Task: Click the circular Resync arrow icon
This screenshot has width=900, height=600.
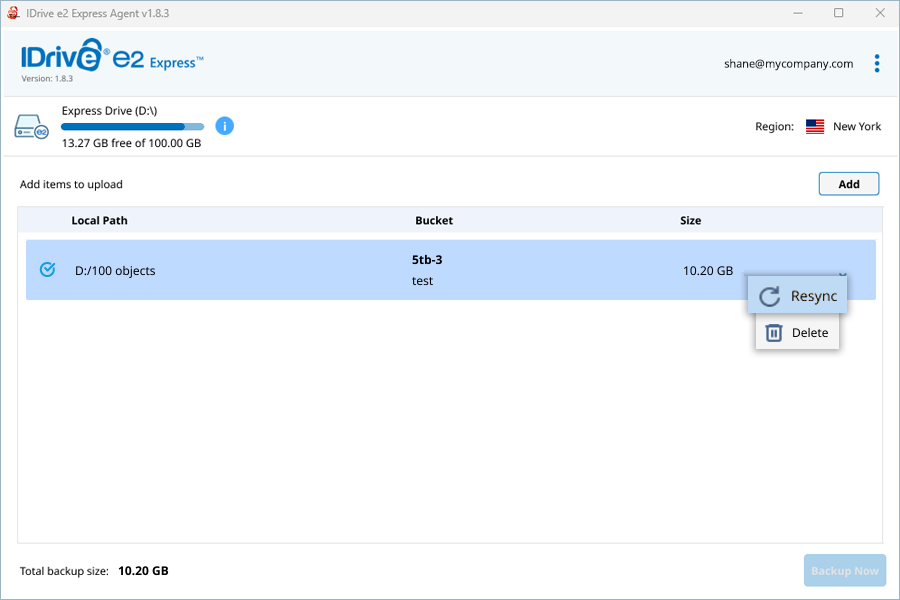Action: [x=769, y=296]
